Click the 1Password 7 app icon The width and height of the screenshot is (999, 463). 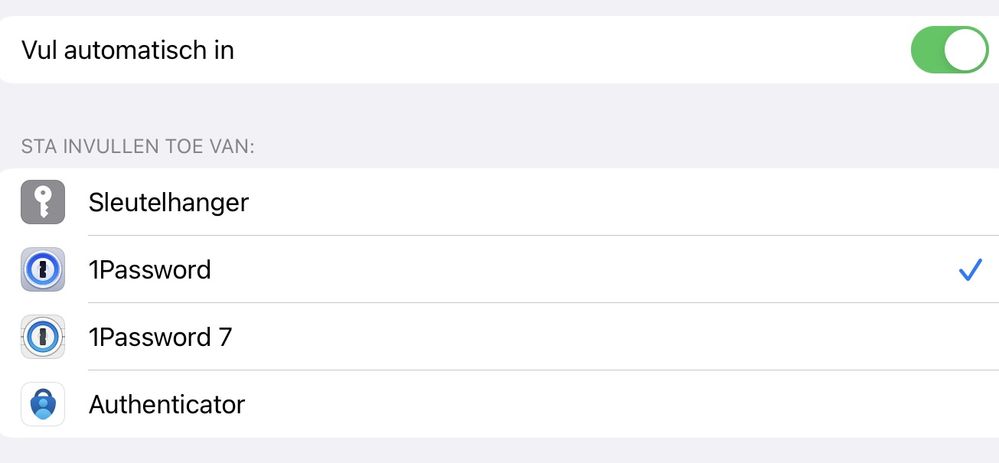pos(43,337)
